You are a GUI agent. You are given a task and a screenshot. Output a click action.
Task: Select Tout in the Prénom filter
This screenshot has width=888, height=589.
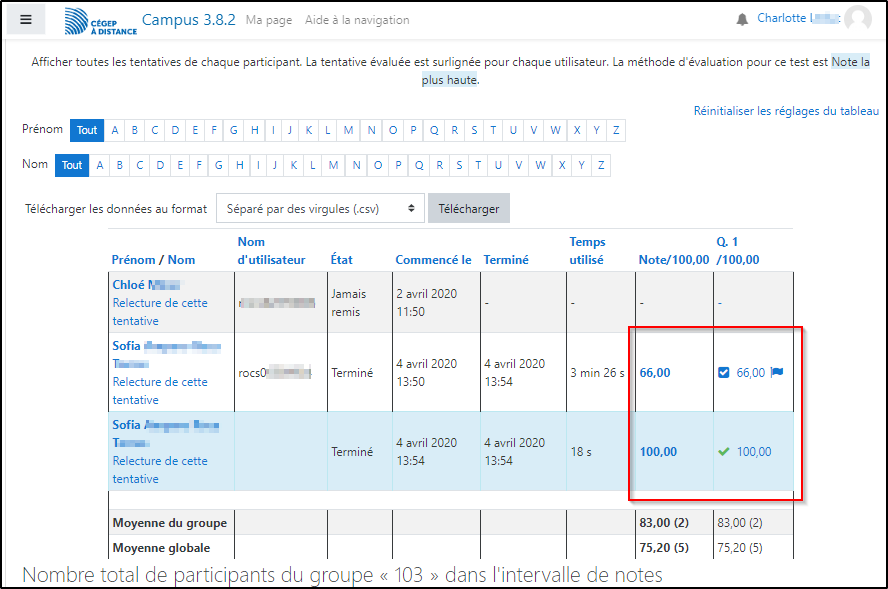87,130
